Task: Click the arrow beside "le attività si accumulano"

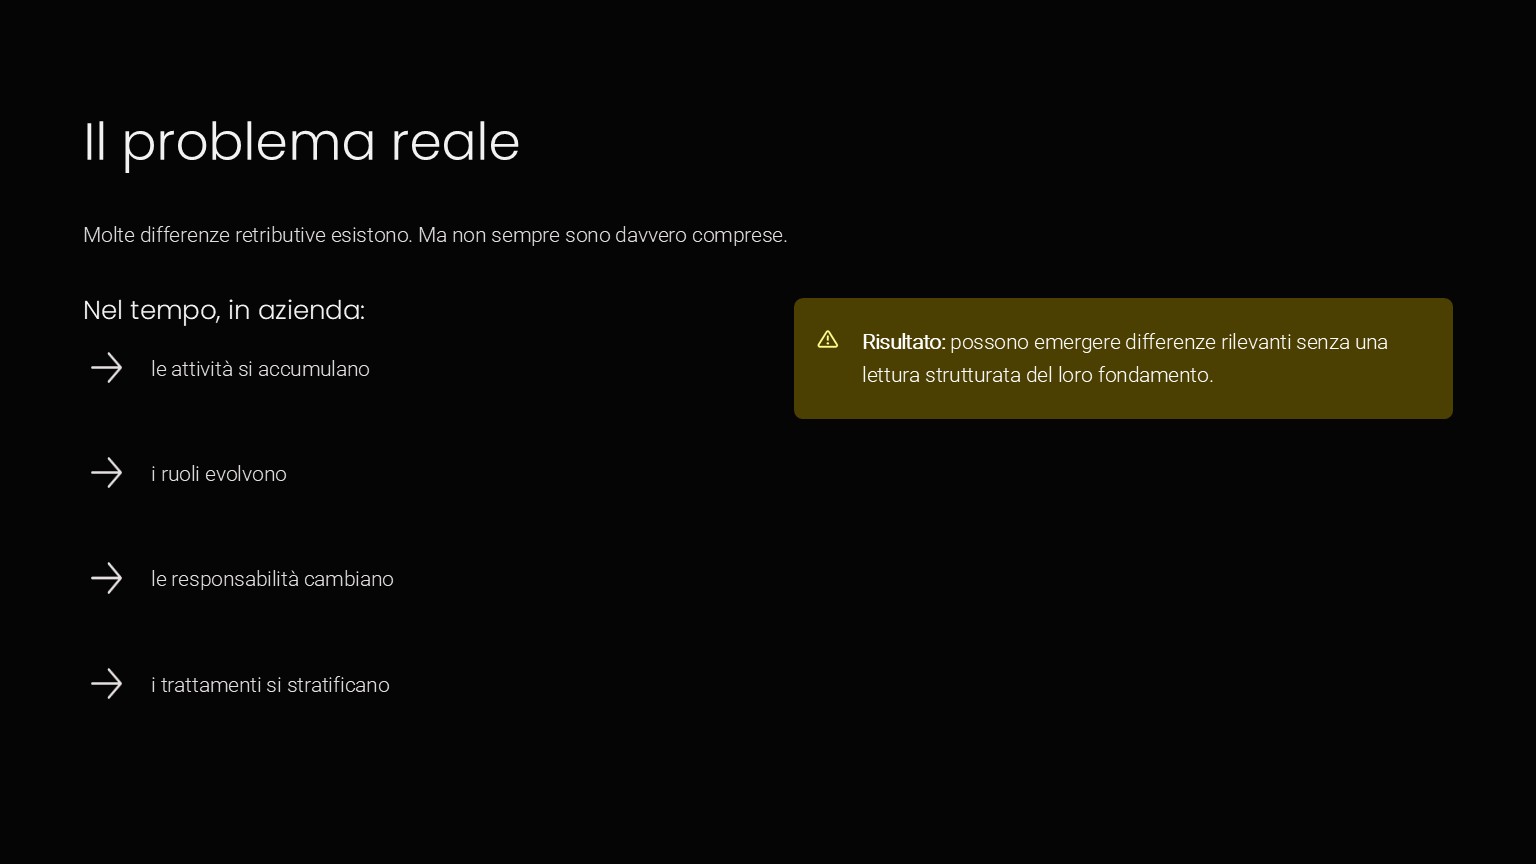Action: (x=106, y=368)
